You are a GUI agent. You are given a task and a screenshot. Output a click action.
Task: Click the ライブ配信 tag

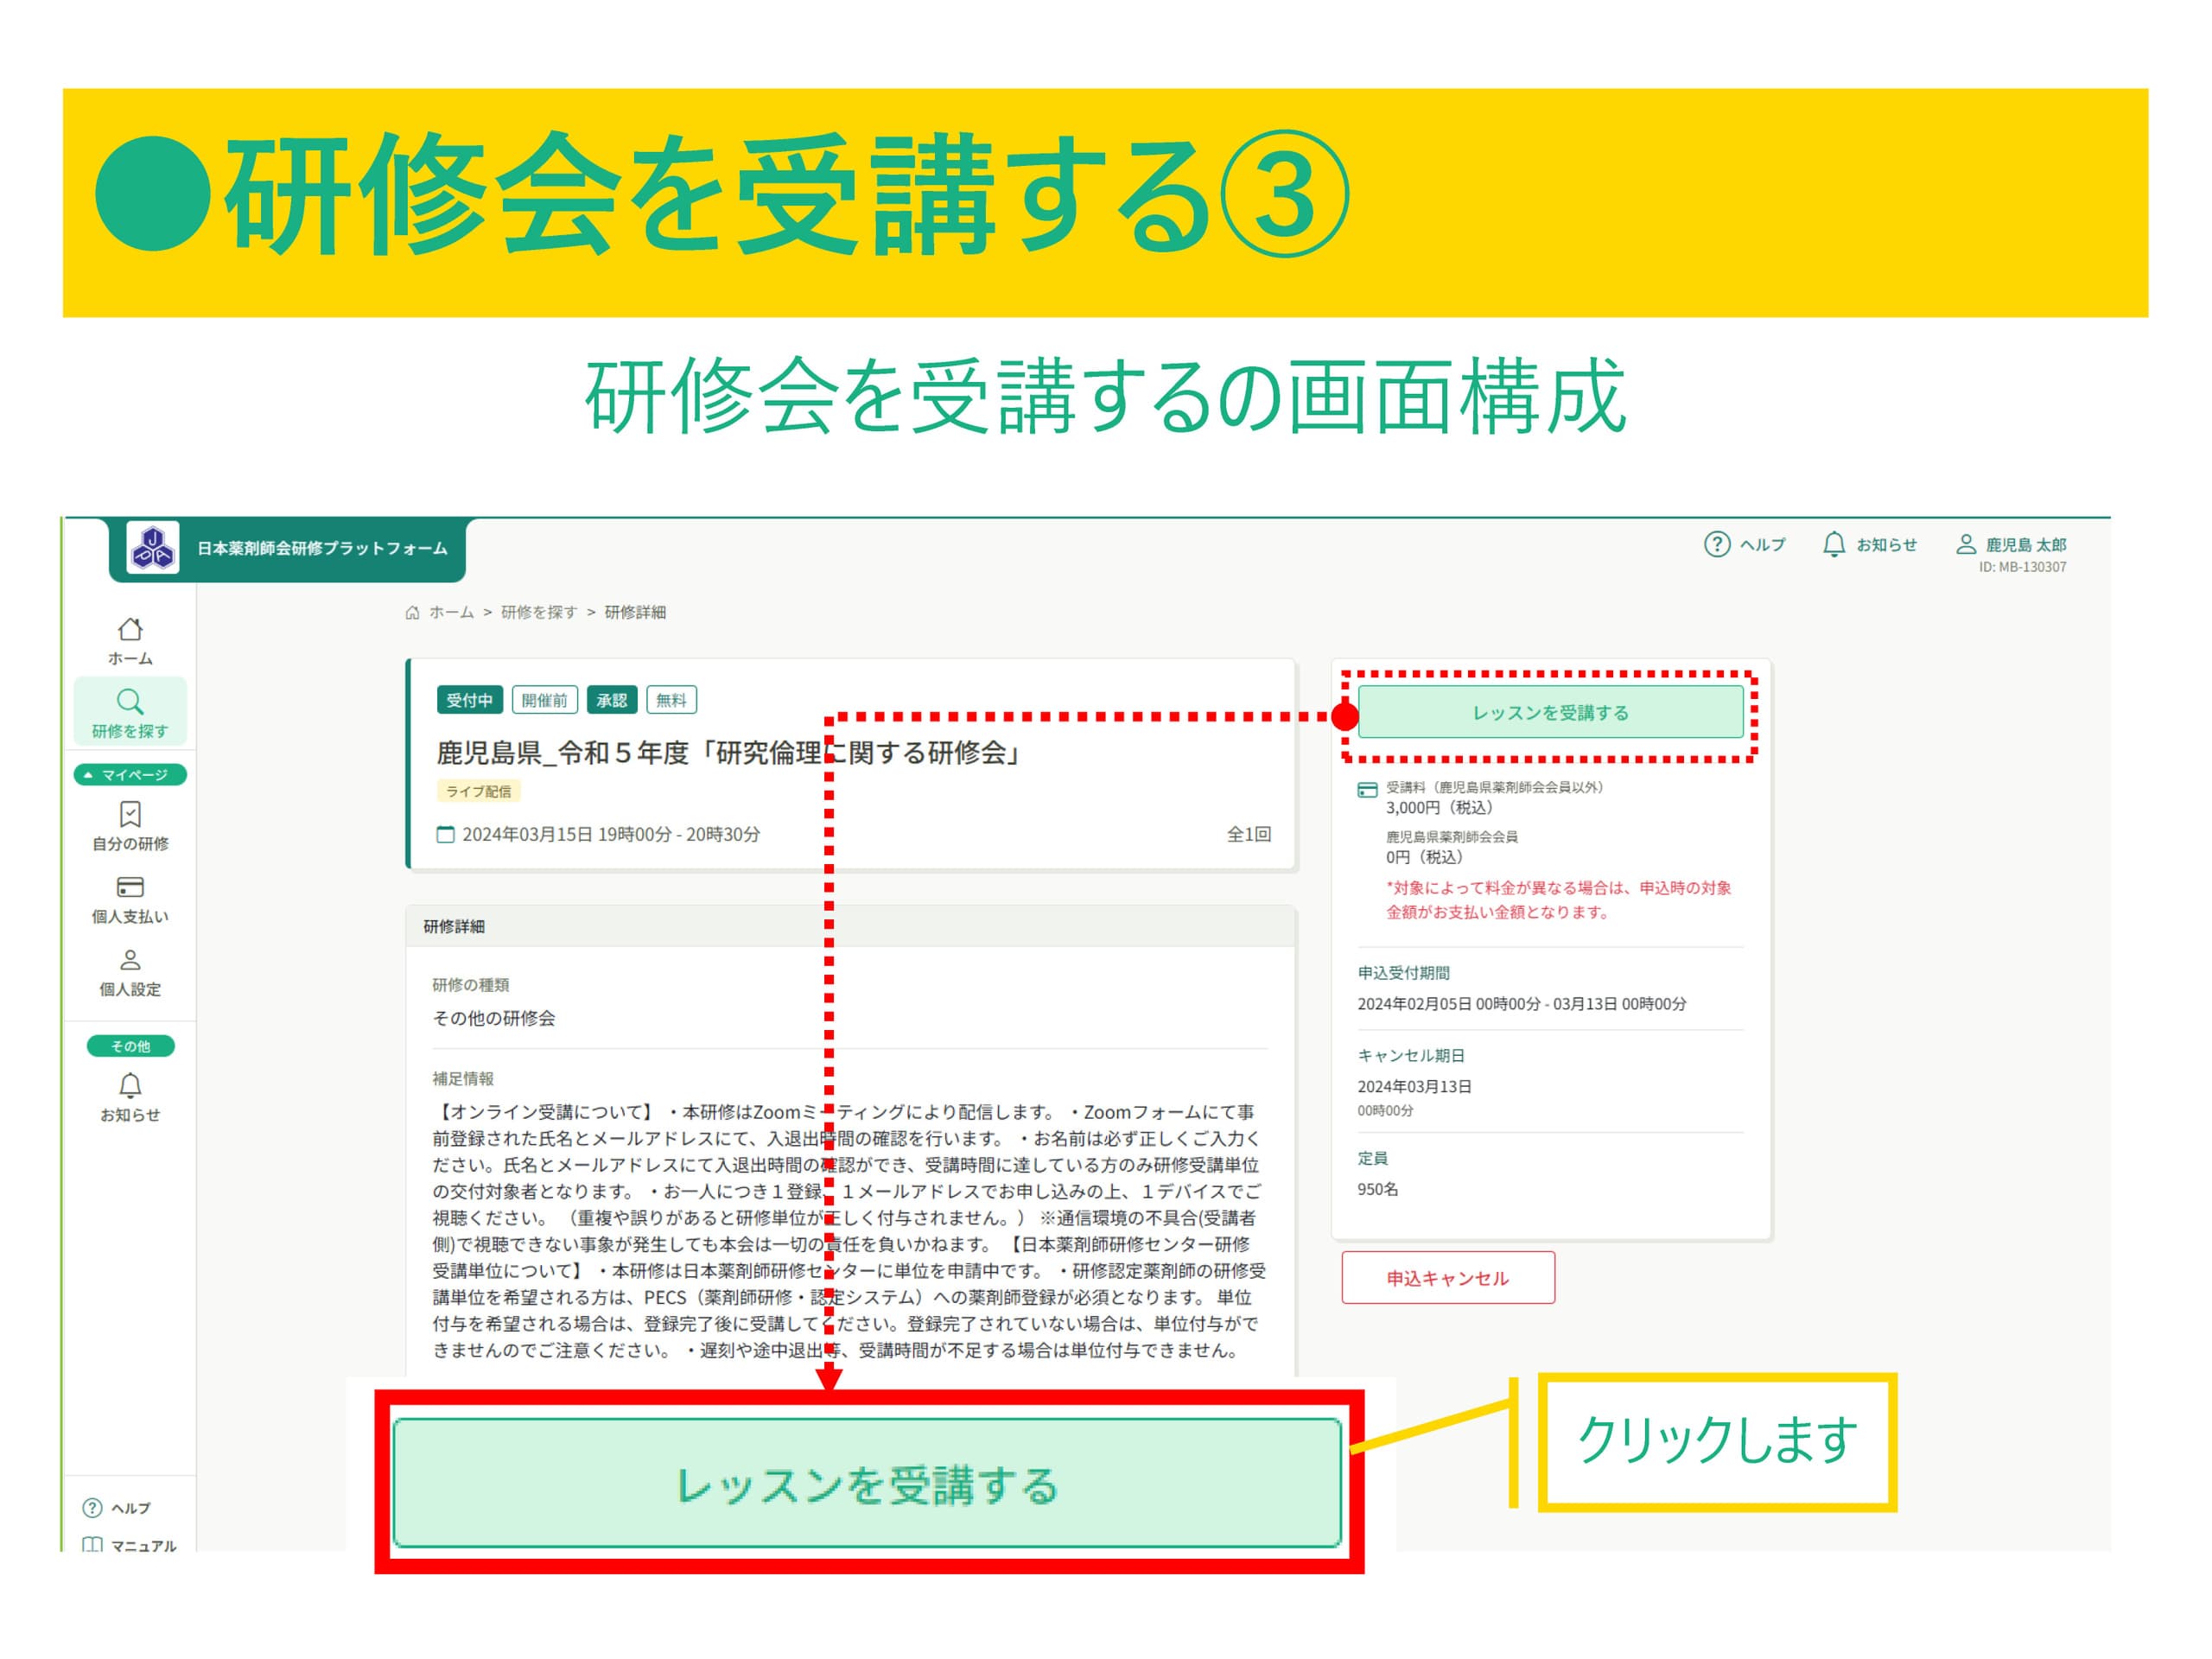[478, 791]
